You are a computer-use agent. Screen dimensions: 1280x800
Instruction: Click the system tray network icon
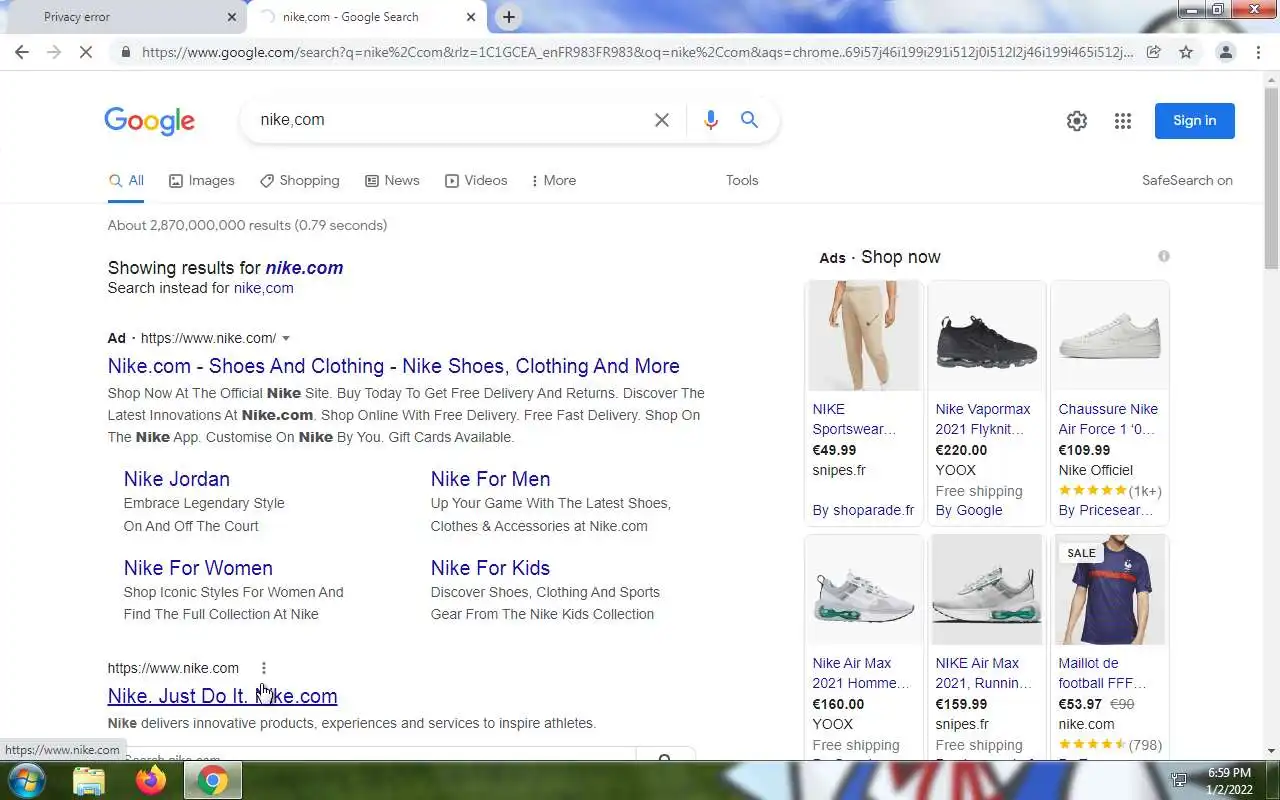[x=1179, y=780]
